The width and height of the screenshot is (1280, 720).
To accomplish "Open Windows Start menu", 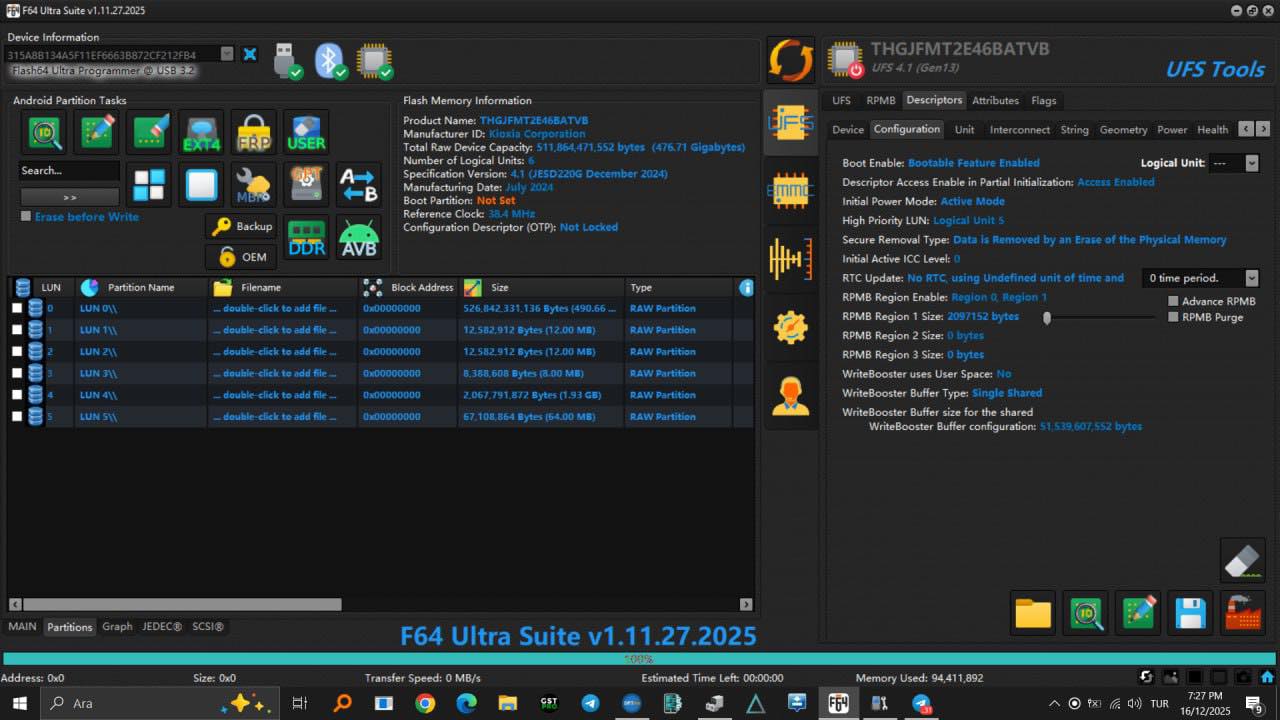I will (x=20, y=703).
